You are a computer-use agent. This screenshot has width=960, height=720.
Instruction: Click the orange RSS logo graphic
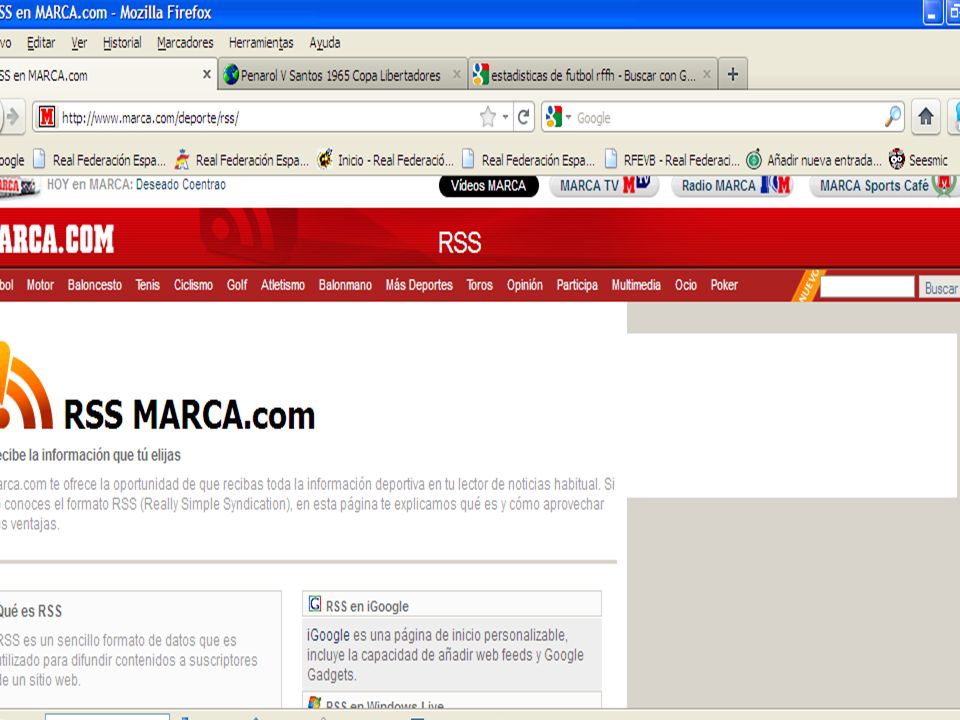point(26,386)
